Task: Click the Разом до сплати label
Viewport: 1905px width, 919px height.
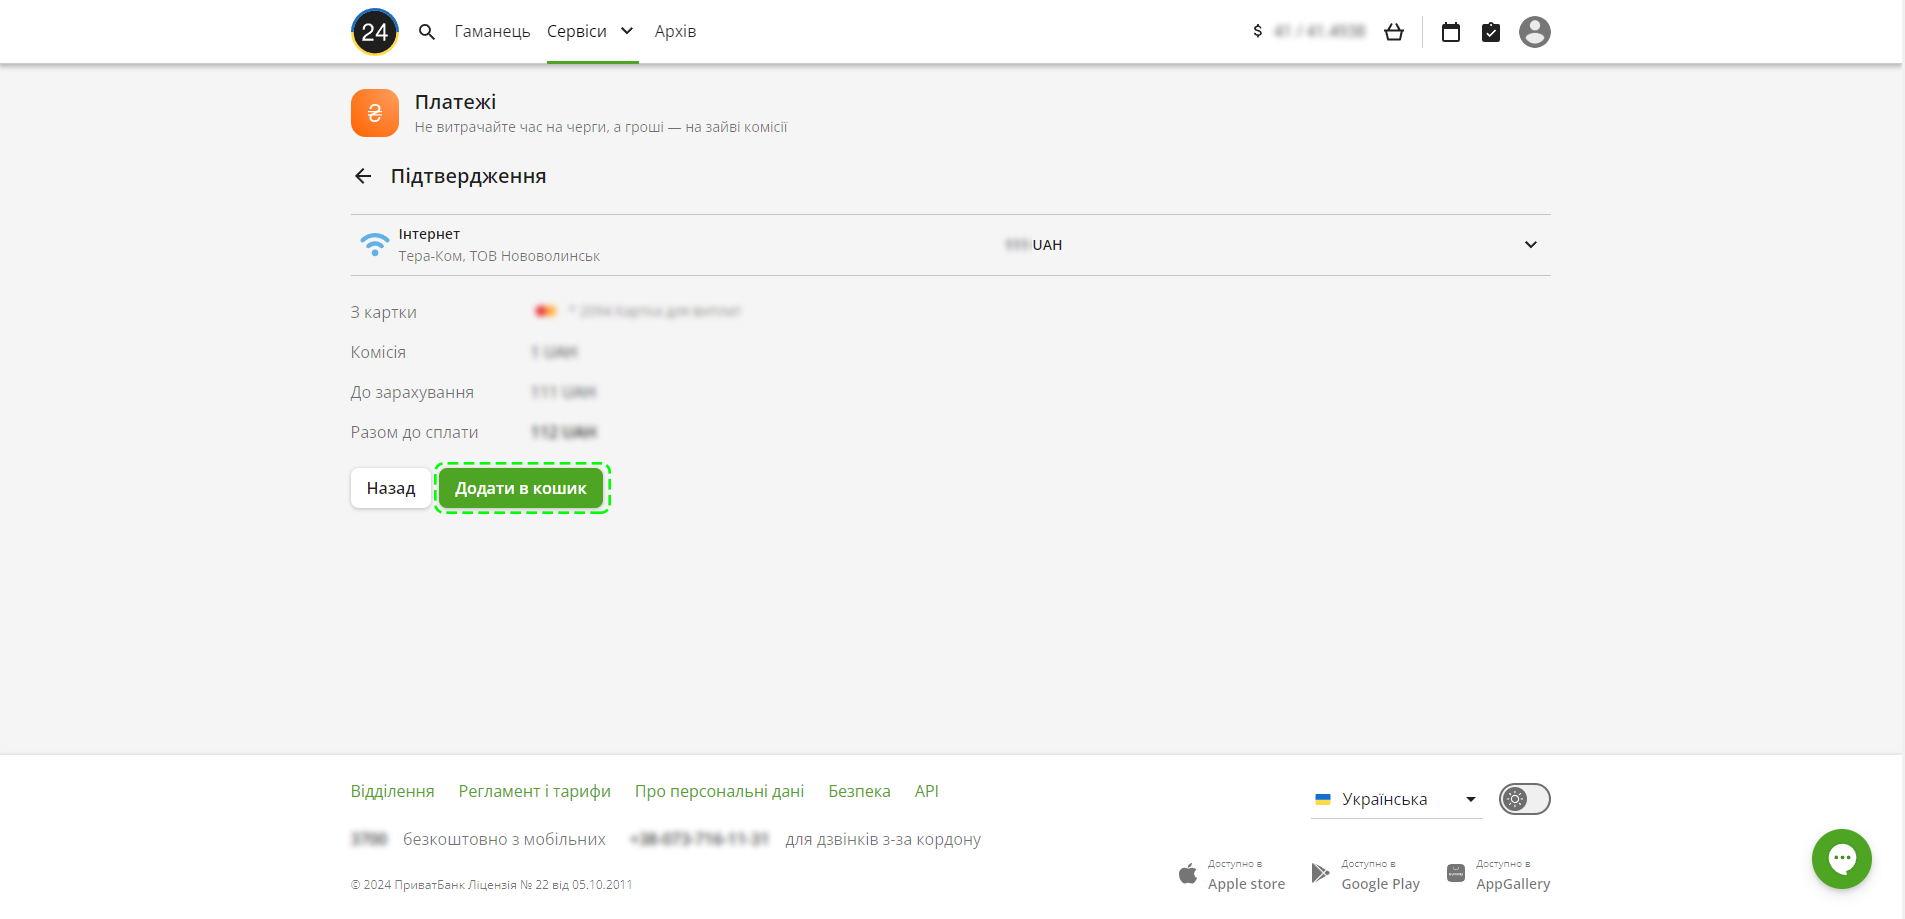Action: pyautogui.click(x=414, y=432)
